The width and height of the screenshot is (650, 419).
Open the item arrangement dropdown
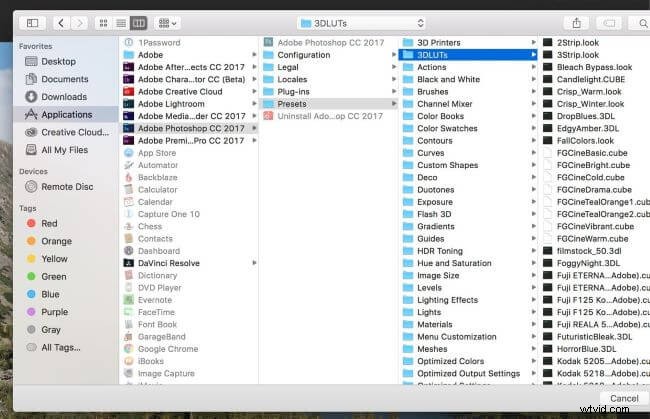(167, 22)
